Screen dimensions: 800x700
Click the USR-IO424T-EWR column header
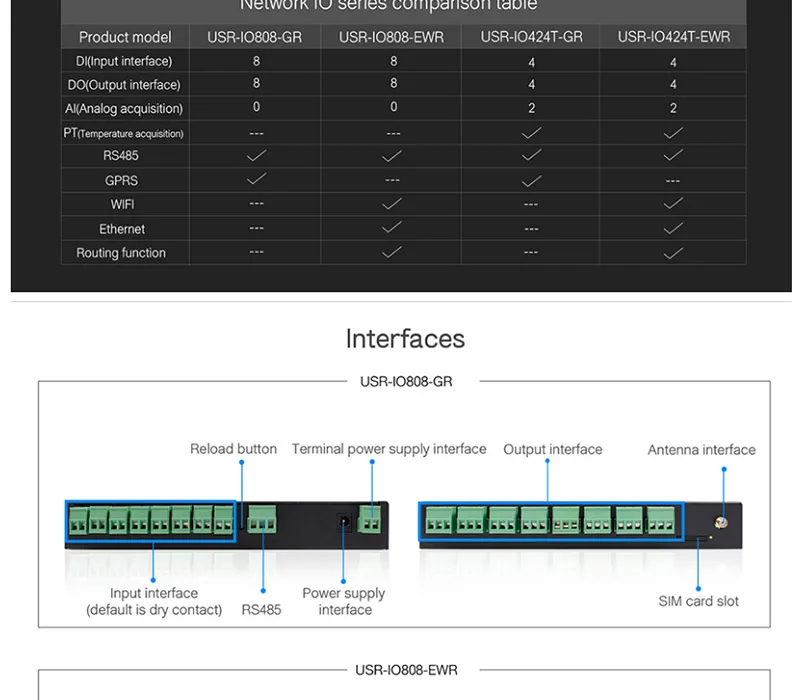tap(673, 37)
